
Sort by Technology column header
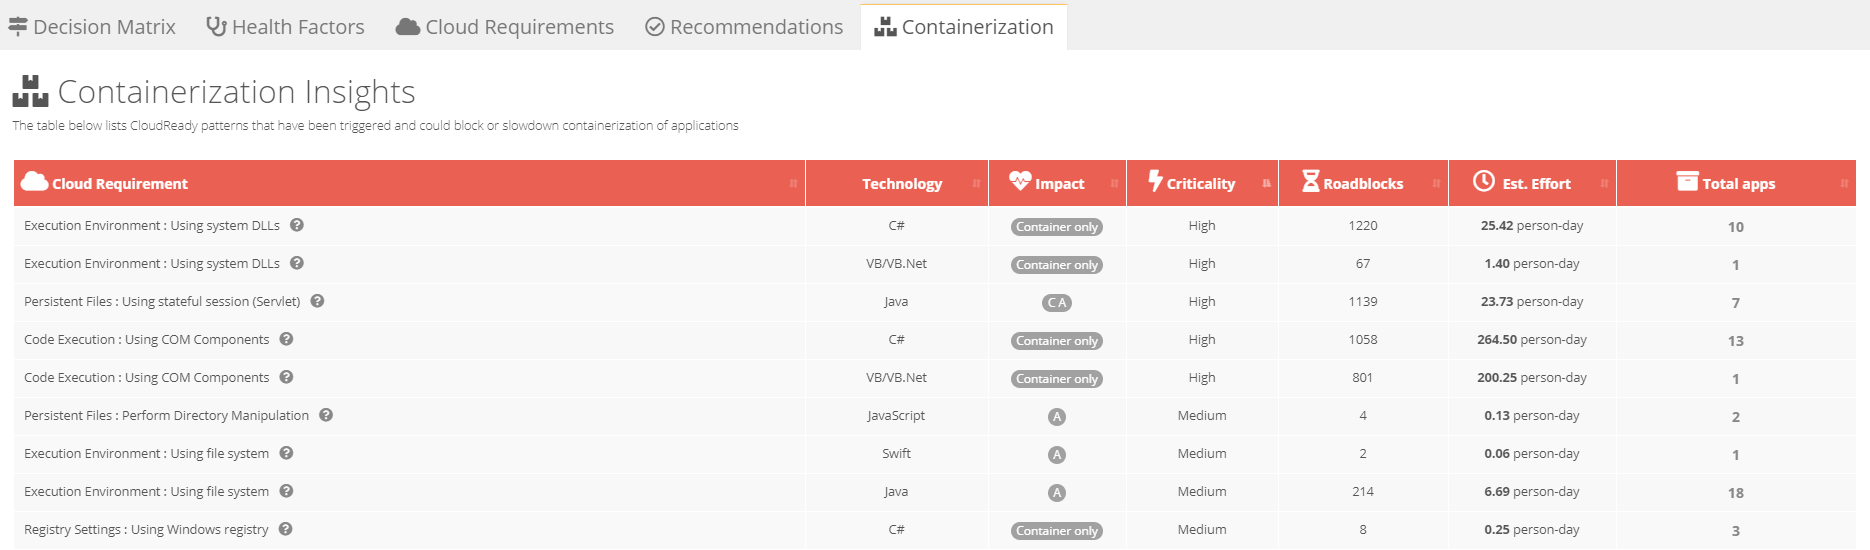coord(901,184)
